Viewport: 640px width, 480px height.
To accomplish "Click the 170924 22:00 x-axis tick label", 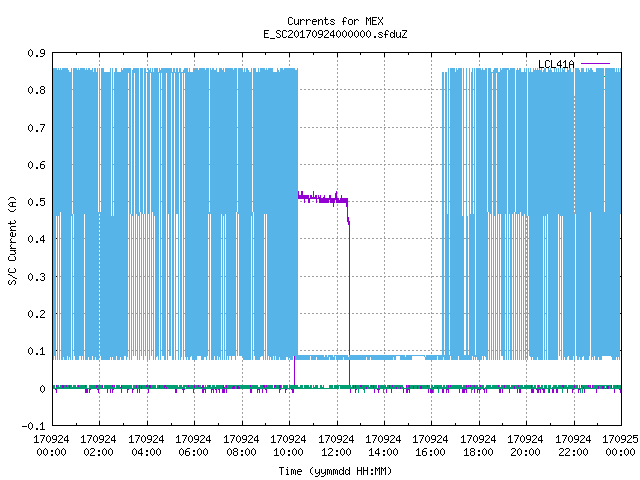I will (x=573, y=446).
